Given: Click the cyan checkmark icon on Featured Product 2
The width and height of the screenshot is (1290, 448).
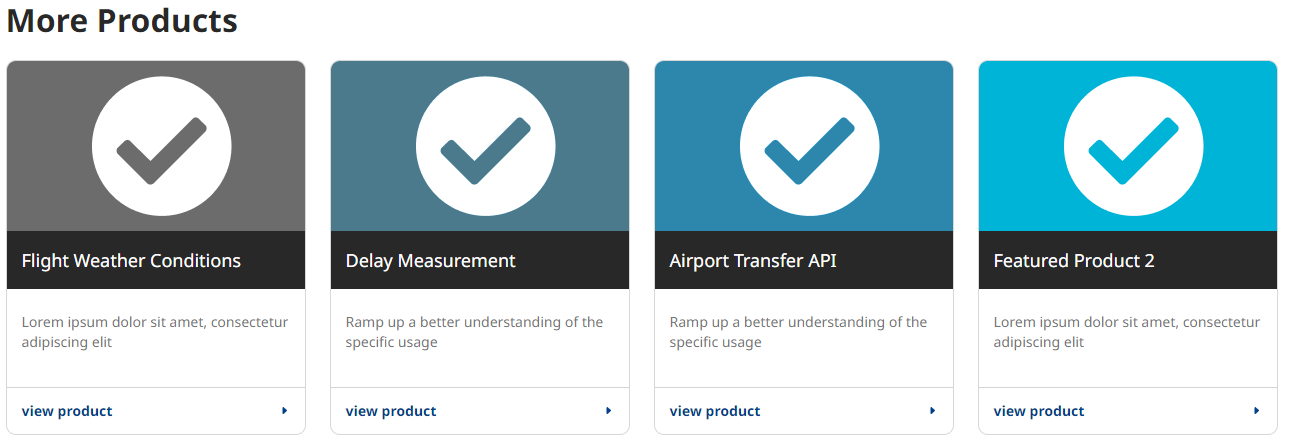Looking at the screenshot, I should pos(1134,146).
